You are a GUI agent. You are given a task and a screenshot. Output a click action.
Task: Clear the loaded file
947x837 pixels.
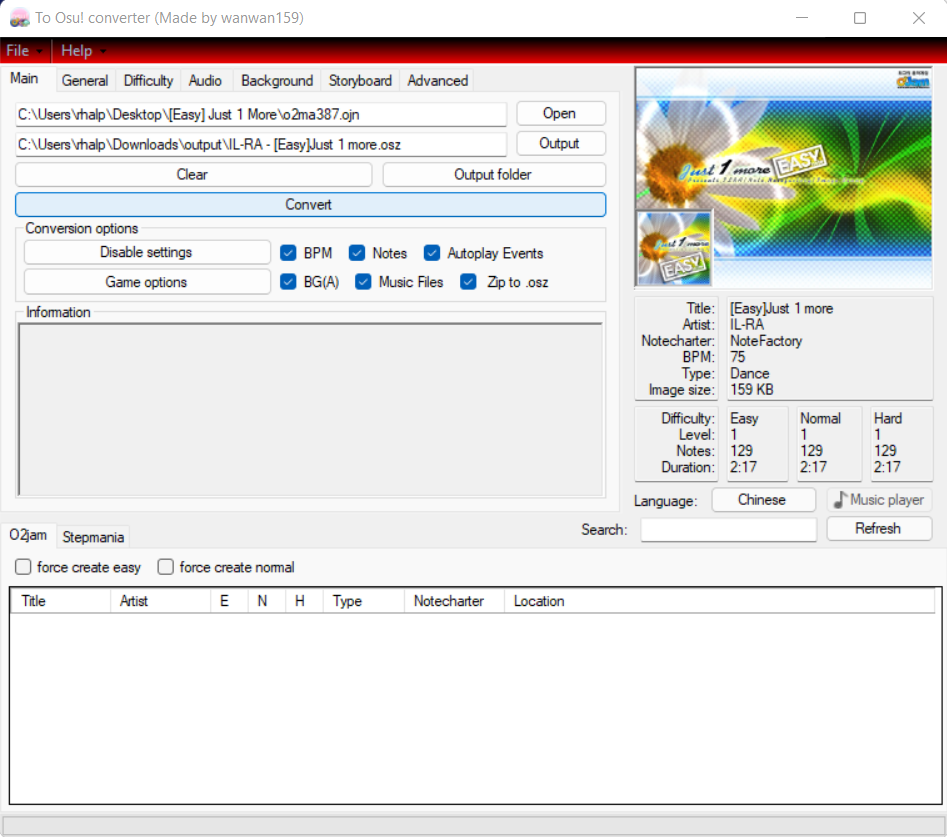point(193,175)
